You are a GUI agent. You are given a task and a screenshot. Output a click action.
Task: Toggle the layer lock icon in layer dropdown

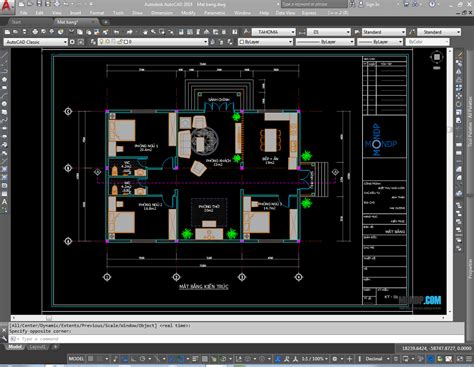pyautogui.click(x=121, y=42)
